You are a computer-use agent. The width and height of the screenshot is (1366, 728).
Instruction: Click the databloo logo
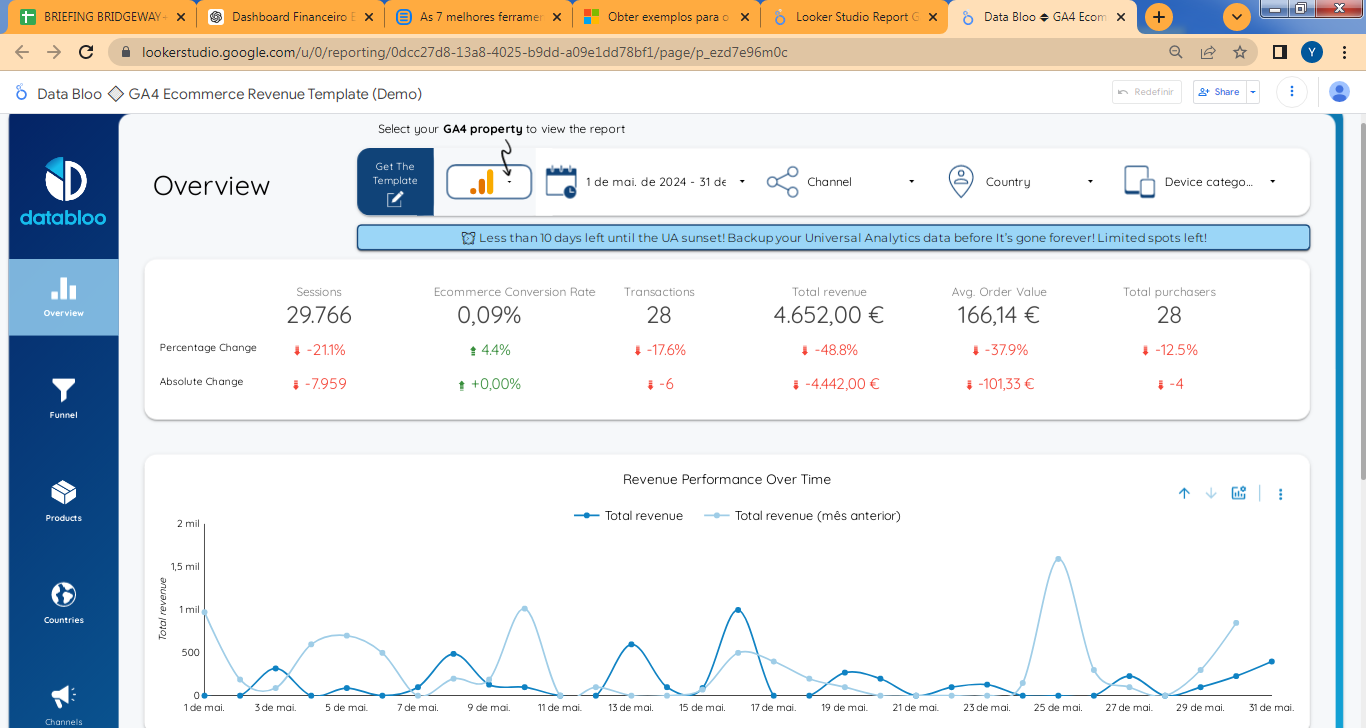[63, 181]
